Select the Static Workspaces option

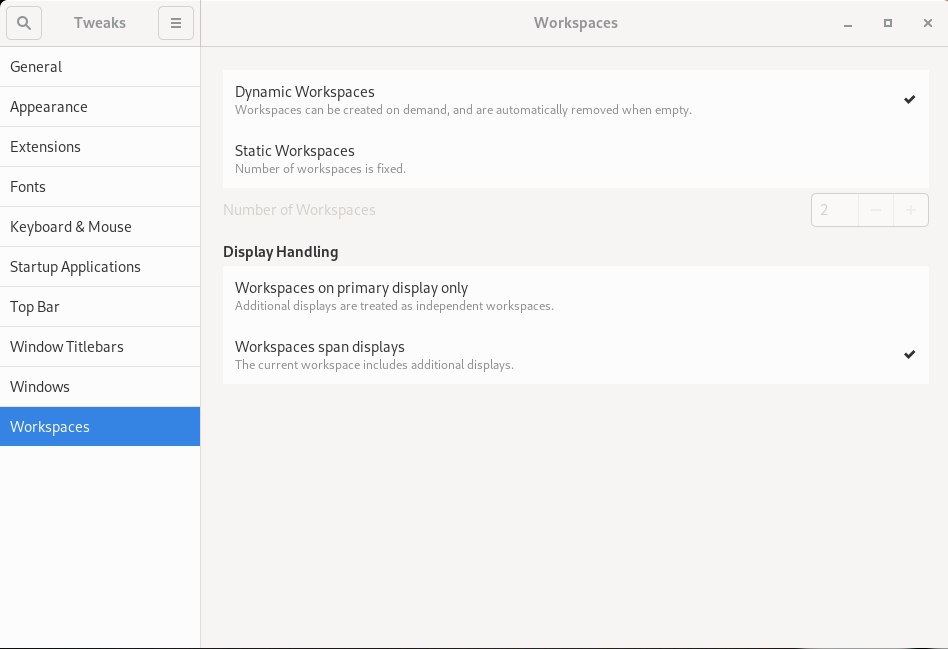pos(576,158)
